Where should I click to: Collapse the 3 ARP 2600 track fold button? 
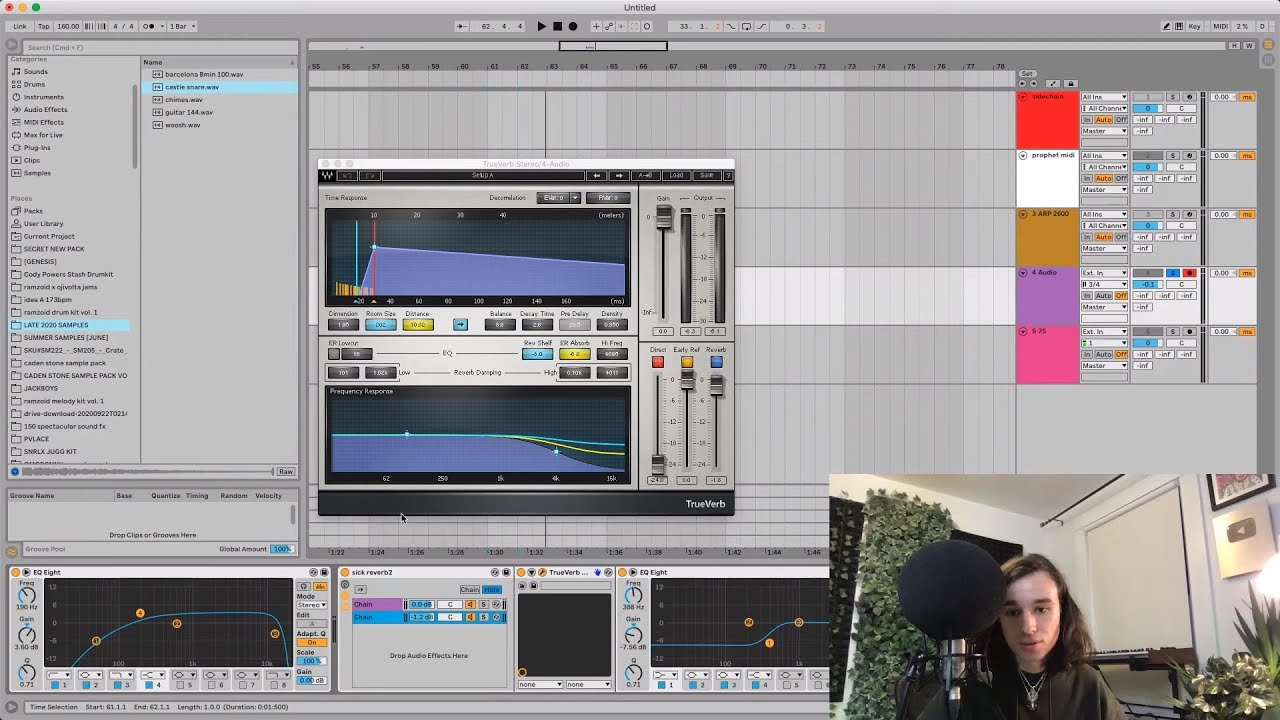pyautogui.click(x=1023, y=214)
